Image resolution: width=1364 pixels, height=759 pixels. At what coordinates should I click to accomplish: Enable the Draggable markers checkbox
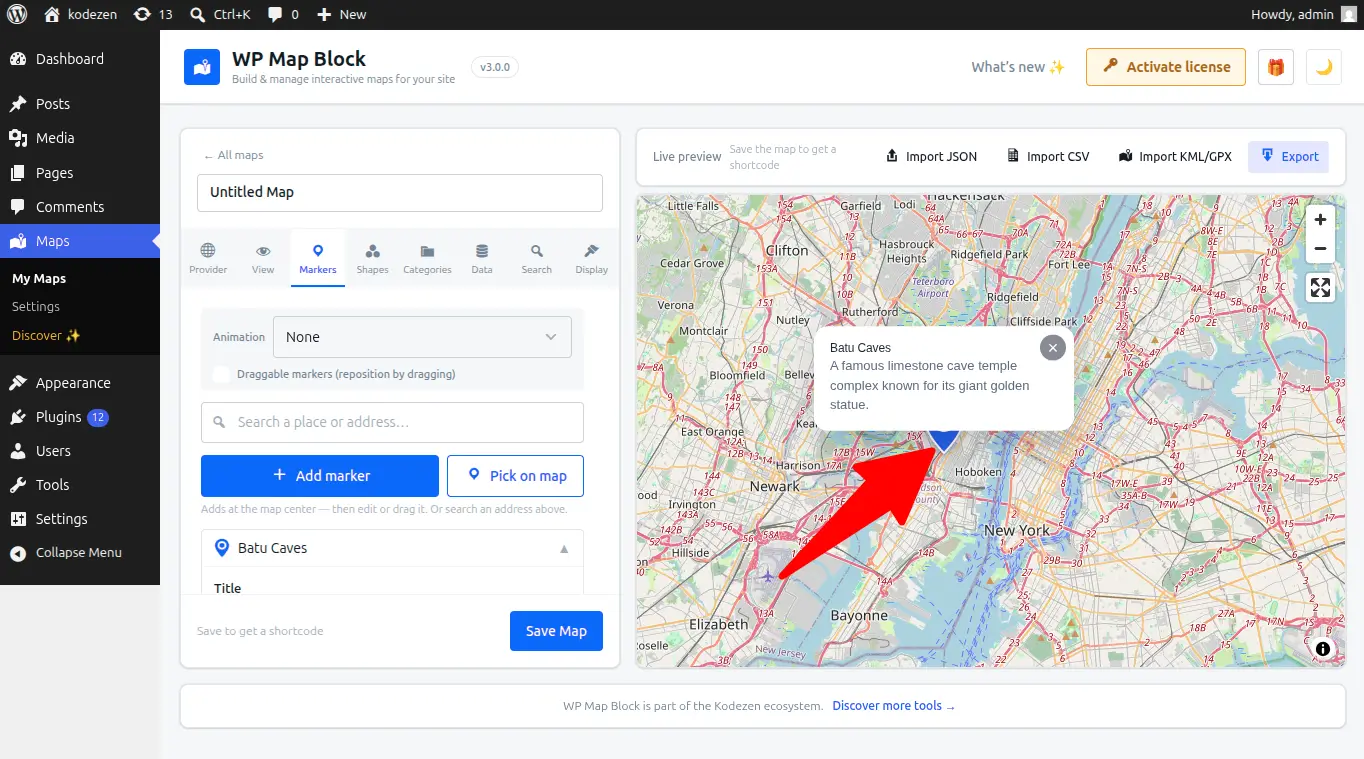[x=221, y=374]
